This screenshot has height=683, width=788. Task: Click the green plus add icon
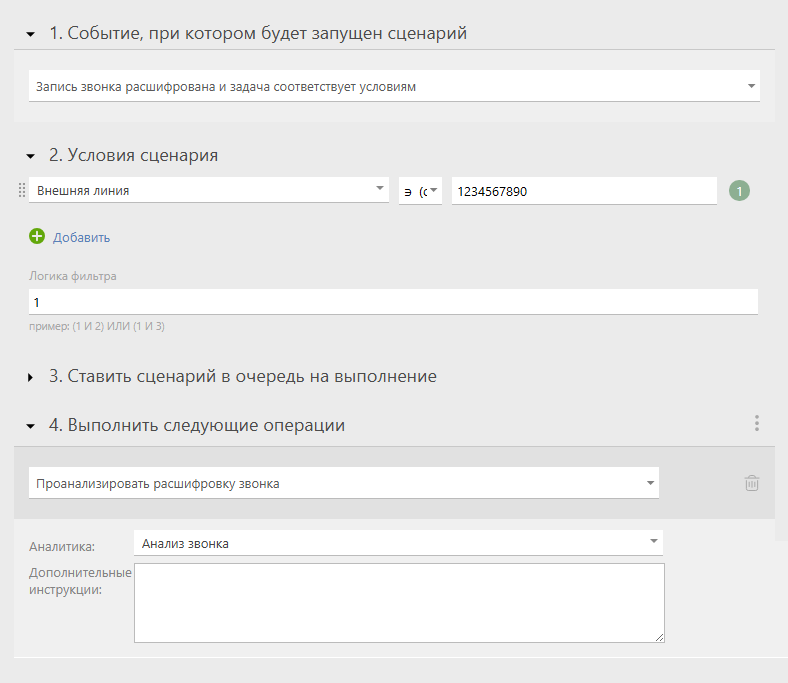tap(37, 236)
